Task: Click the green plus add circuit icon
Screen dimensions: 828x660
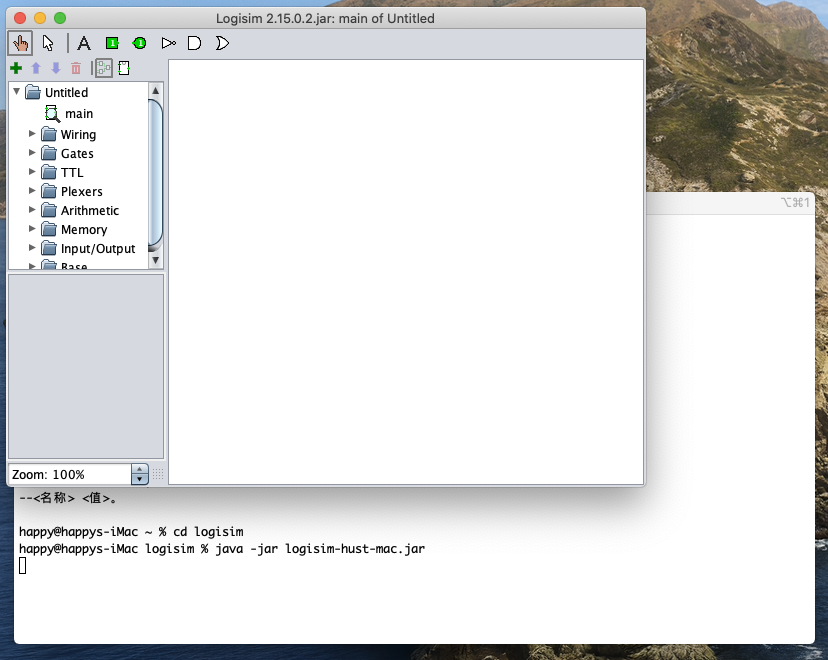Action: [16, 68]
